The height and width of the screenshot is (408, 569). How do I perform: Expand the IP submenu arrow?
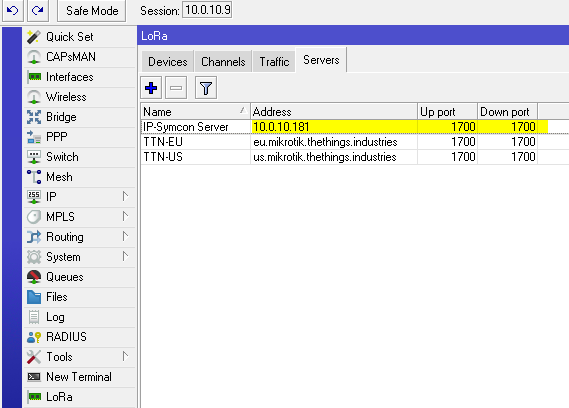(125, 196)
